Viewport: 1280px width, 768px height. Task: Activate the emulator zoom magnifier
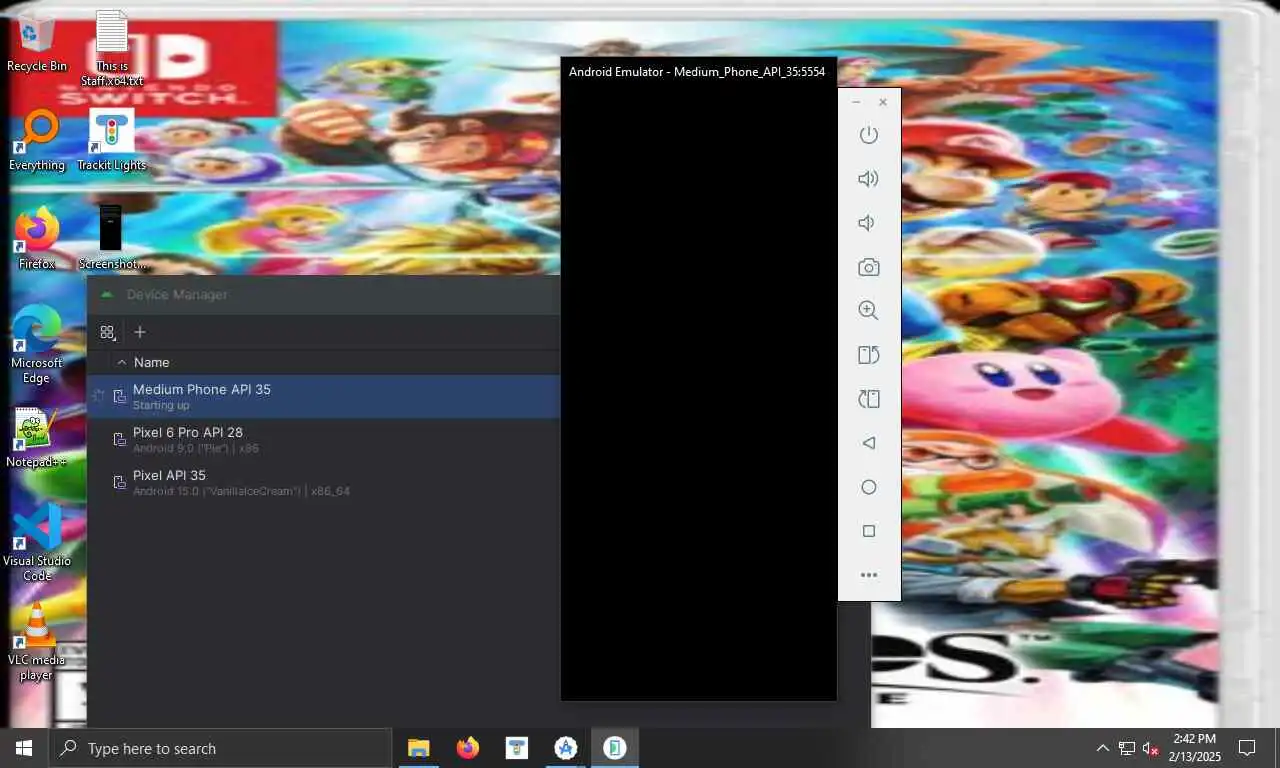(x=868, y=311)
